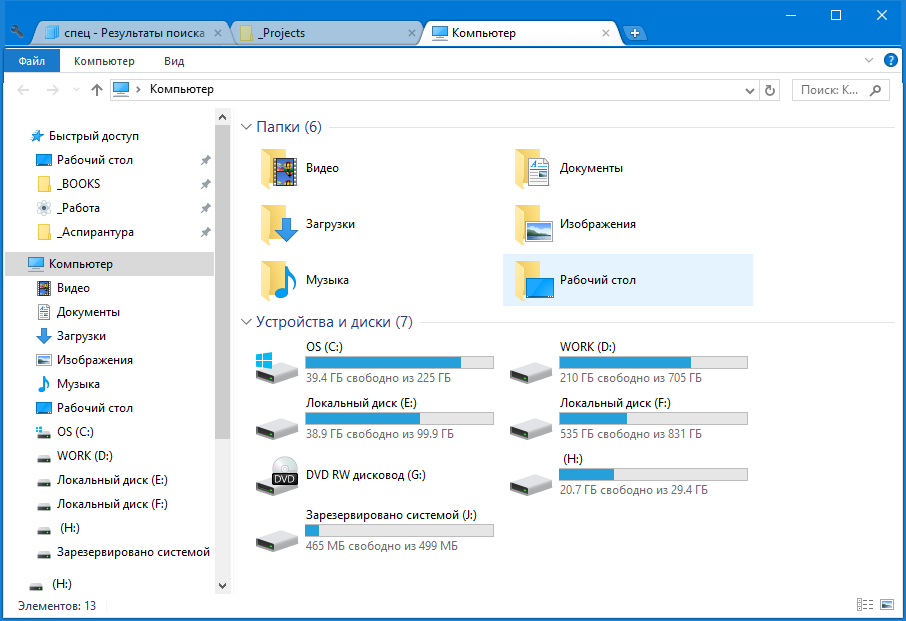Go back with the back arrow
Screen dimensions: 906x621
pyautogui.click(x=23, y=90)
